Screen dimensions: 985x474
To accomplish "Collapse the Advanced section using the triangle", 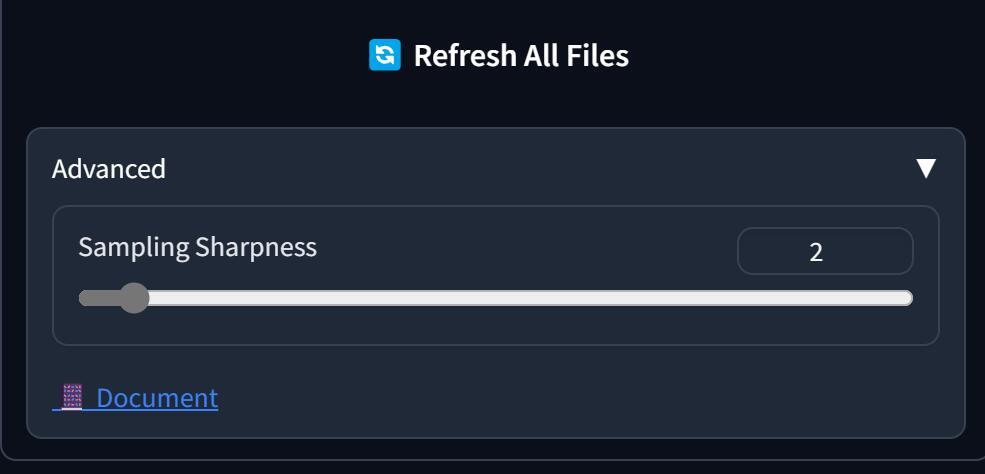I will pos(926,168).
